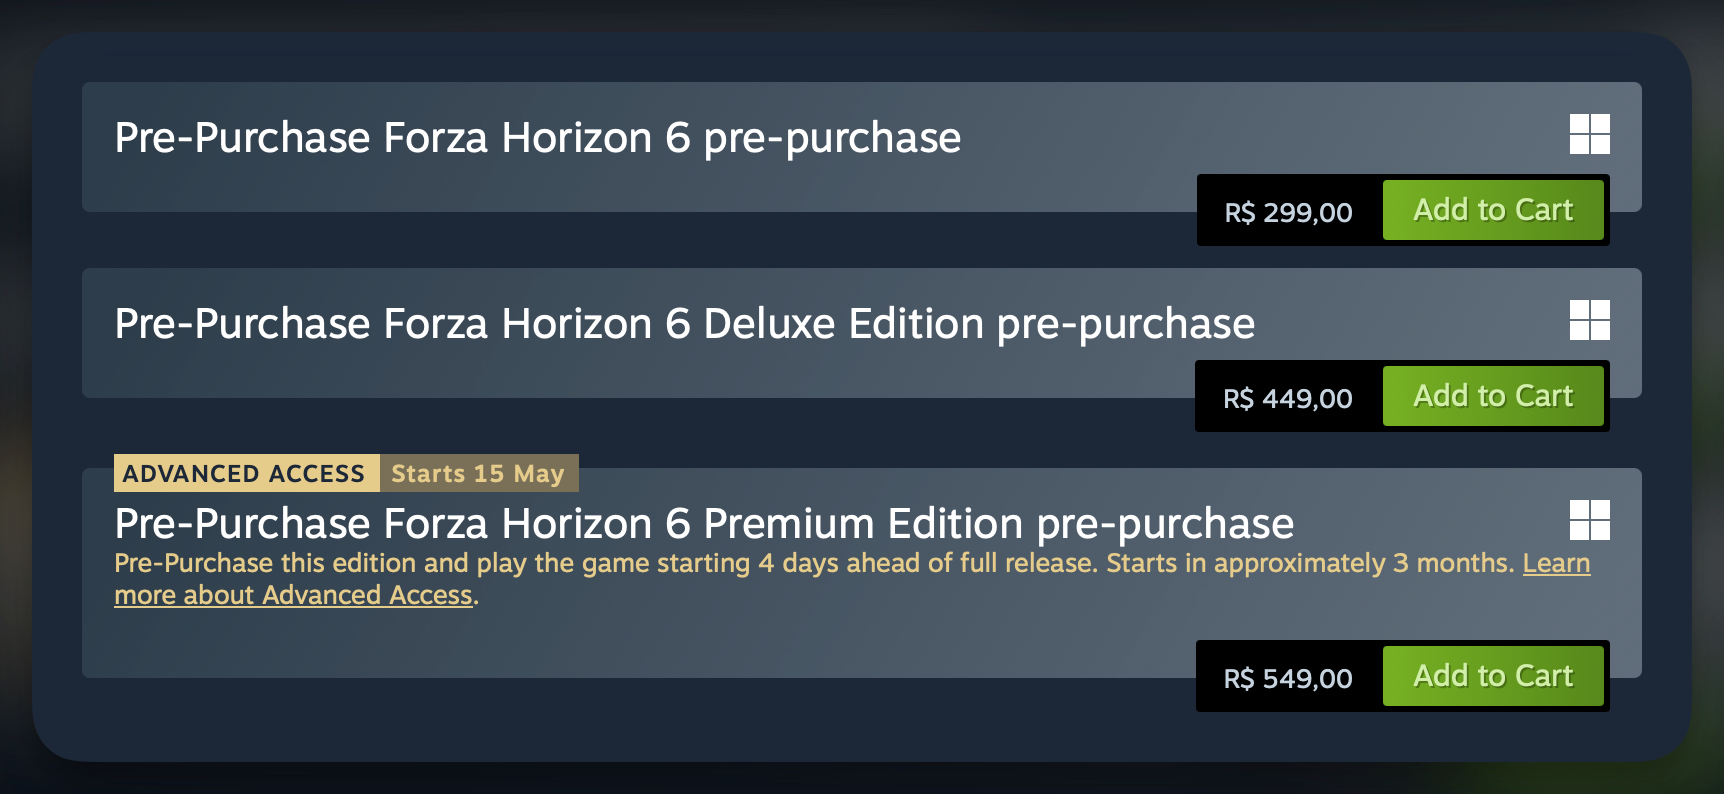Image resolution: width=1724 pixels, height=794 pixels.
Task: Click the R$ 449,00 price label
Action: click(1287, 398)
